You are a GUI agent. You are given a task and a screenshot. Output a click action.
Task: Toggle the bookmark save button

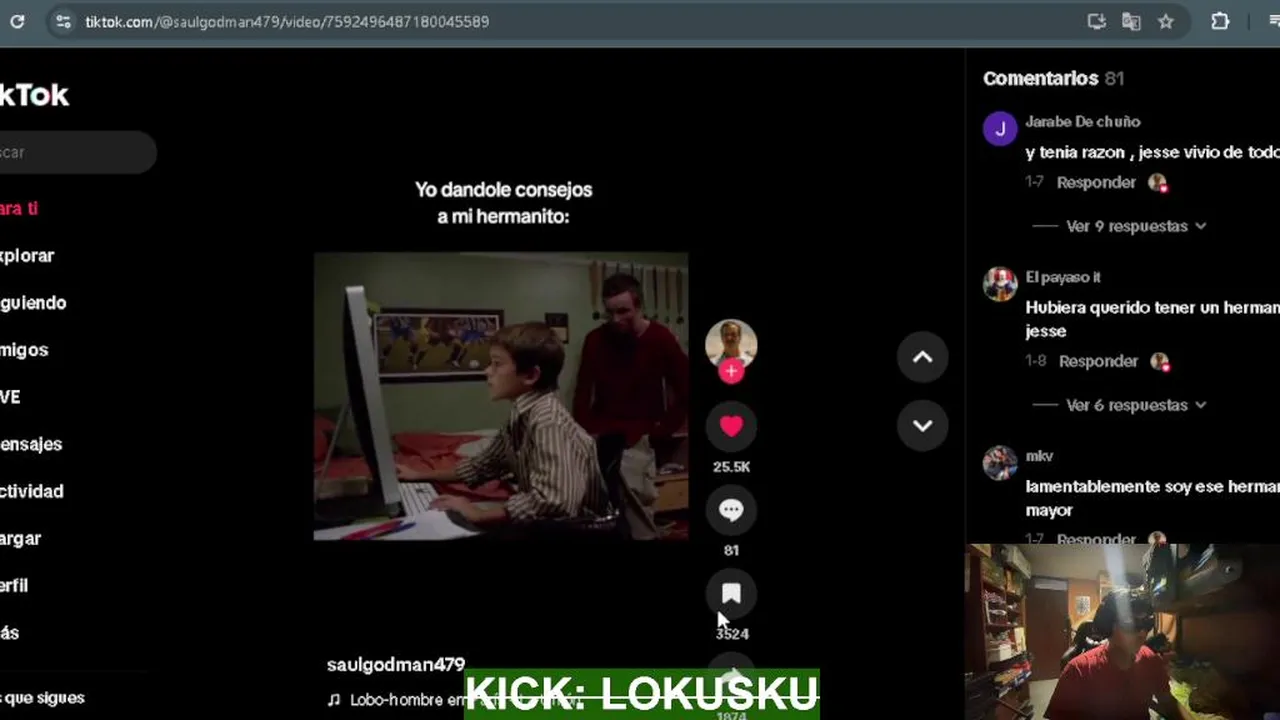point(731,593)
